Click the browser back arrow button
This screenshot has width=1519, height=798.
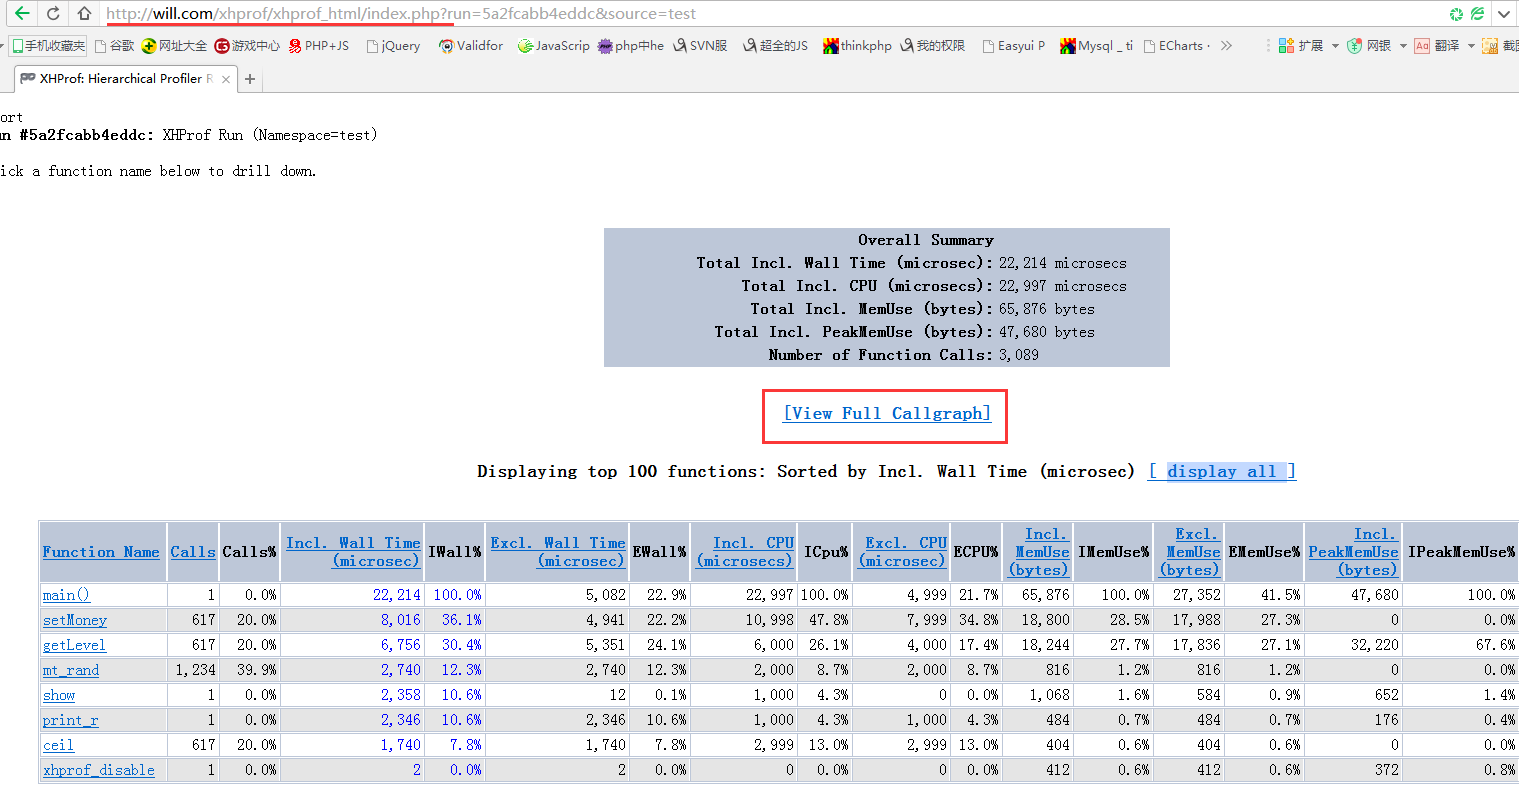[21, 14]
